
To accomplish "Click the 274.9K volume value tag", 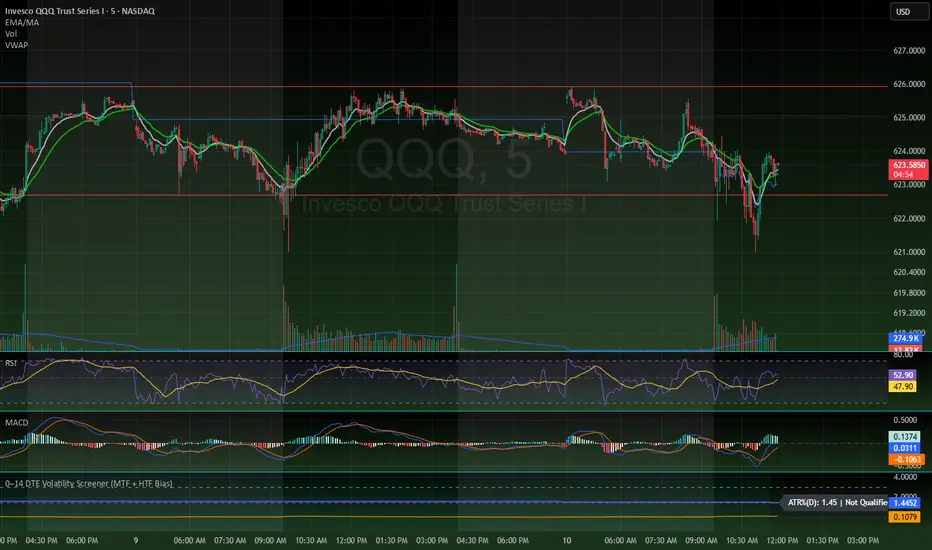I will coord(905,338).
